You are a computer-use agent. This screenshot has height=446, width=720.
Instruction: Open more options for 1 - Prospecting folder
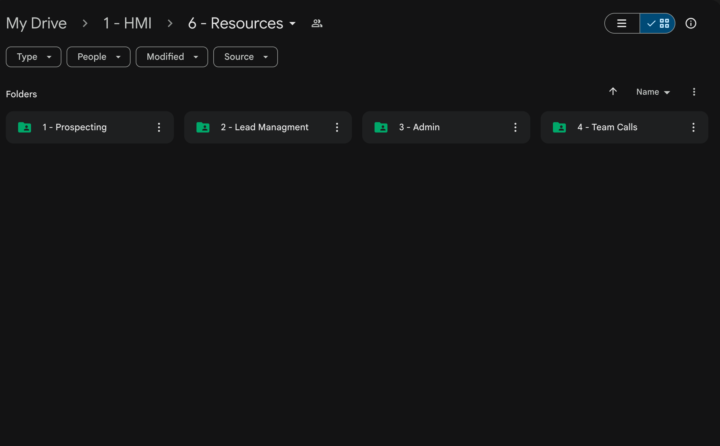pos(159,127)
